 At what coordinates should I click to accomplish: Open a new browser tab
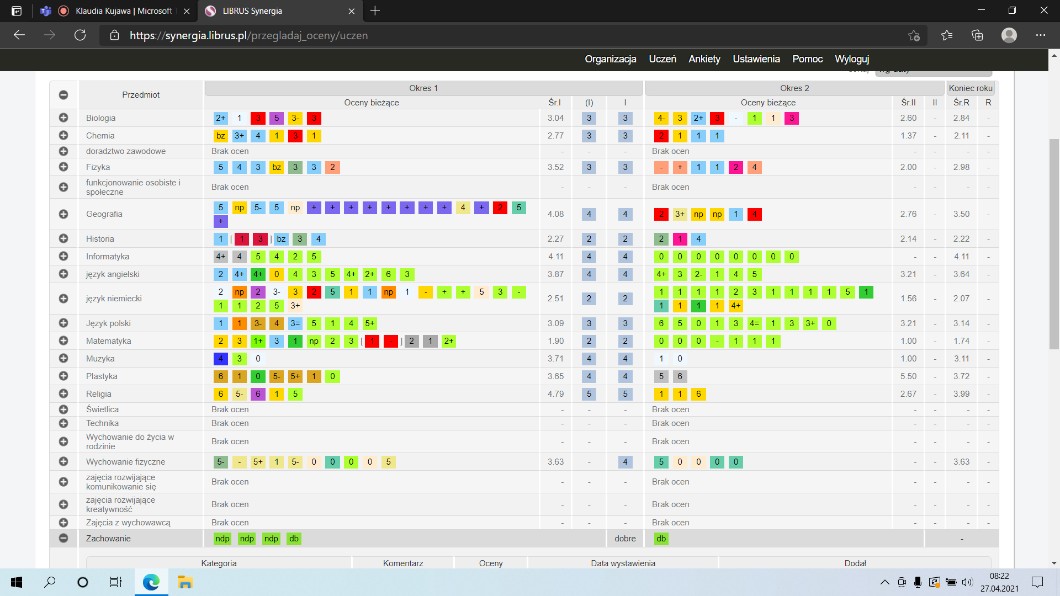point(375,11)
